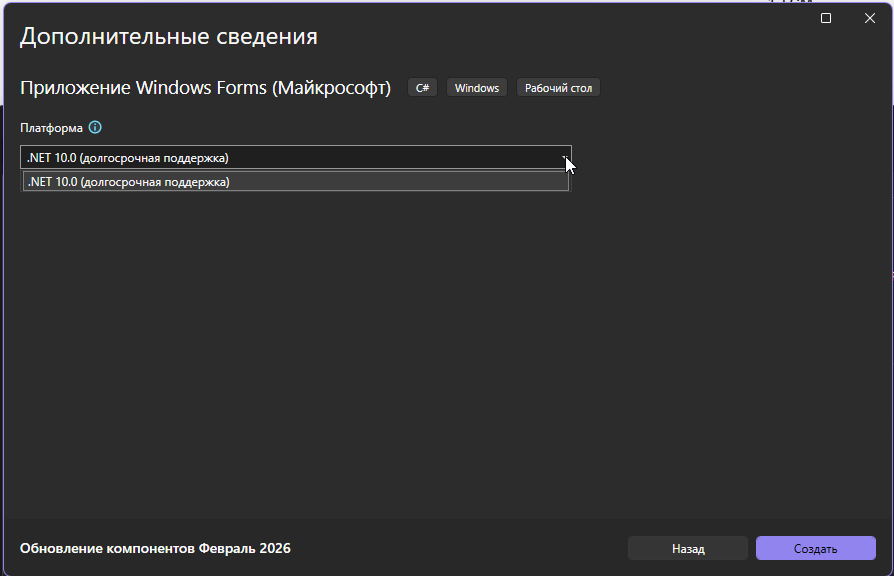The width and height of the screenshot is (894, 576).
Task: Click the Дополнительные сведения heading
Action: click(169, 36)
